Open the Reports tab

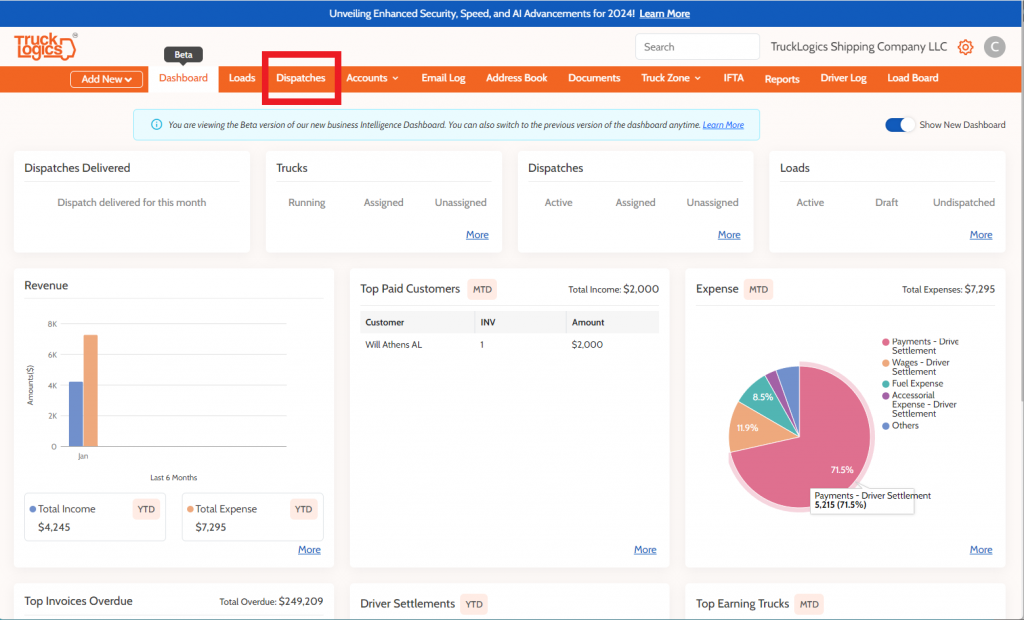782,79
